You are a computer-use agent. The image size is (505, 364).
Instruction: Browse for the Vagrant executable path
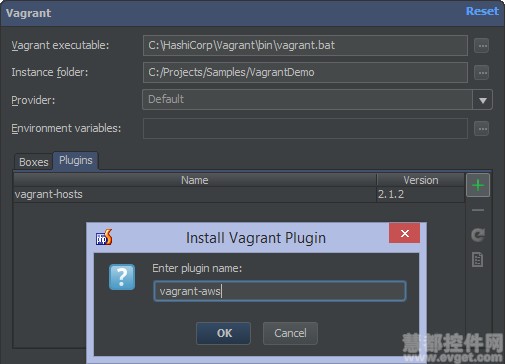[482, 46]
